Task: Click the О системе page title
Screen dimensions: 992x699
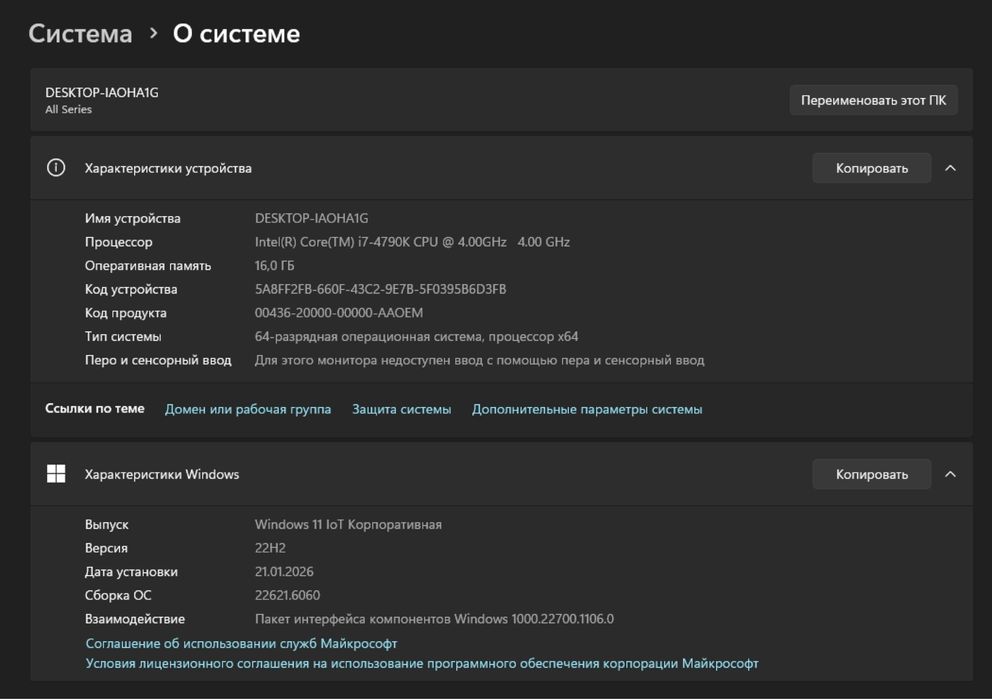Action: coord(236,33)
